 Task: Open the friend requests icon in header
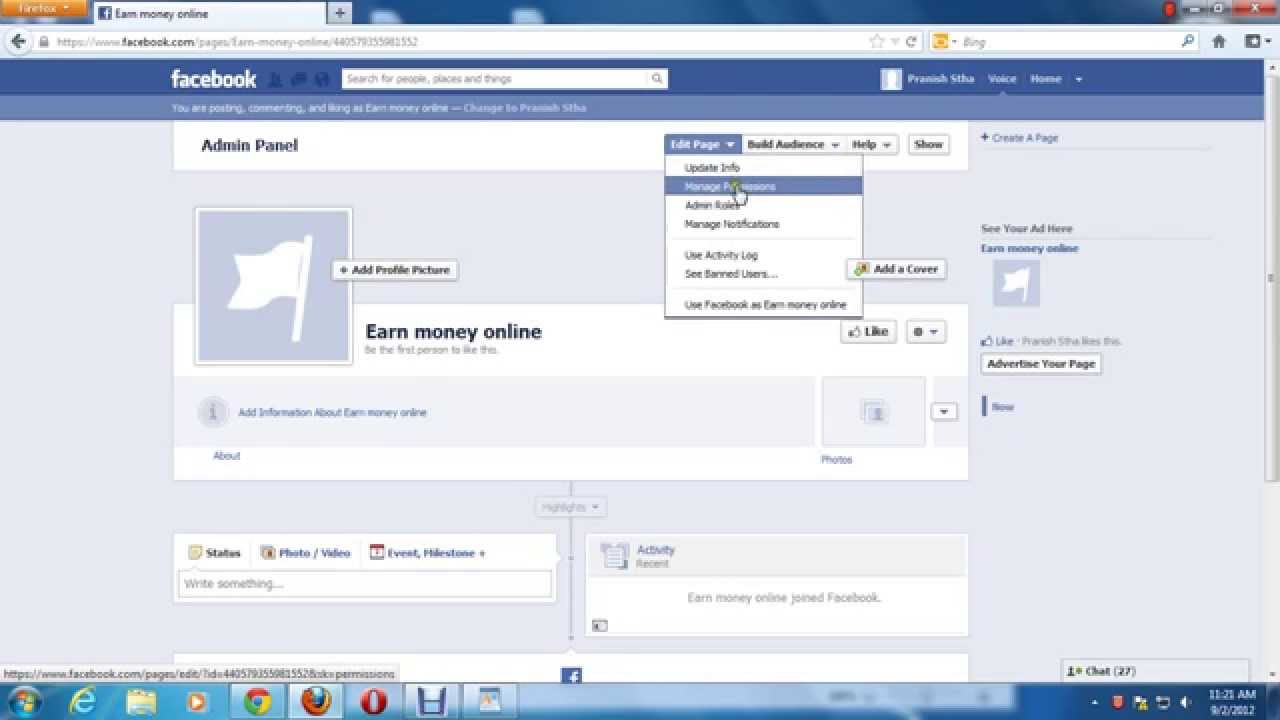tap(275, 79)
